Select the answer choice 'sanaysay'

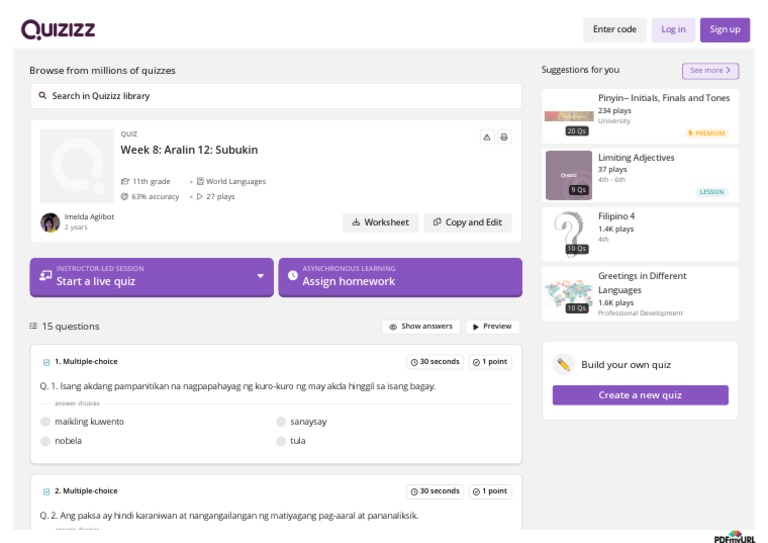[281, 422]
